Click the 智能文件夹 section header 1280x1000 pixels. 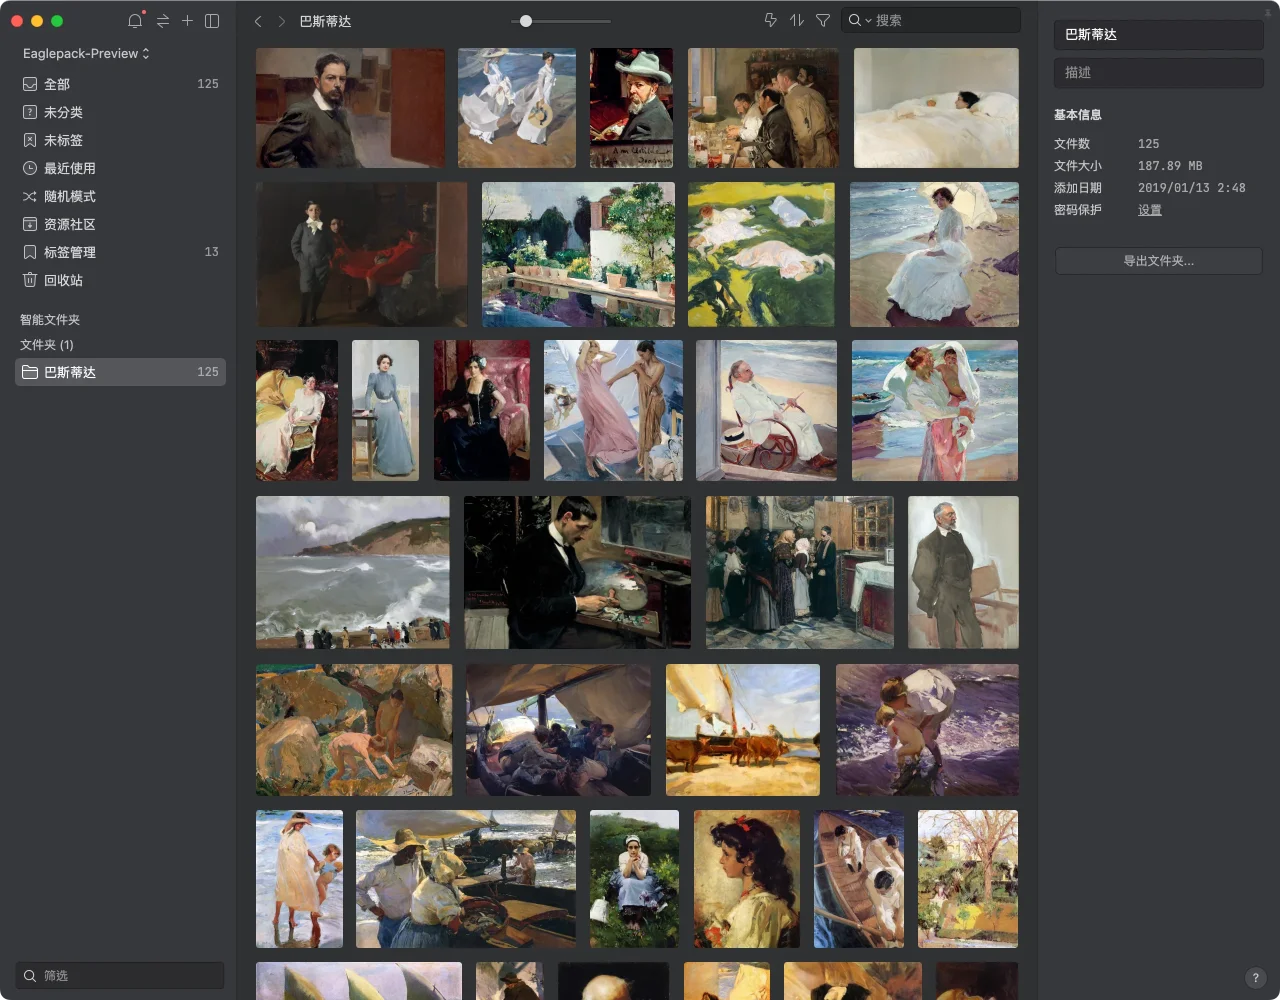coord(50,320)
